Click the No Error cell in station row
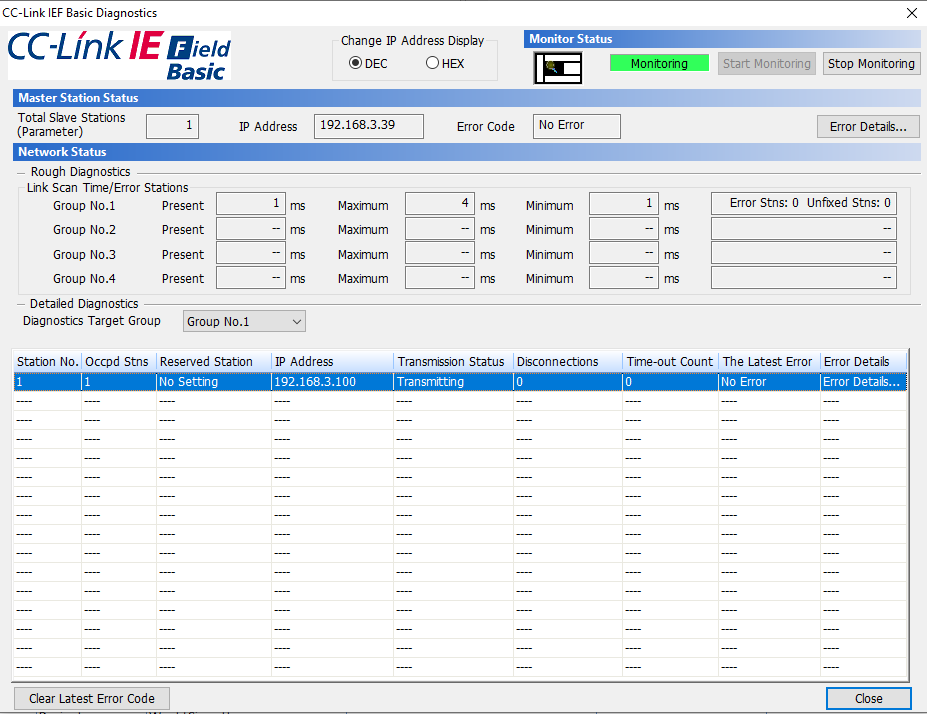 click(x=769, y=382)
